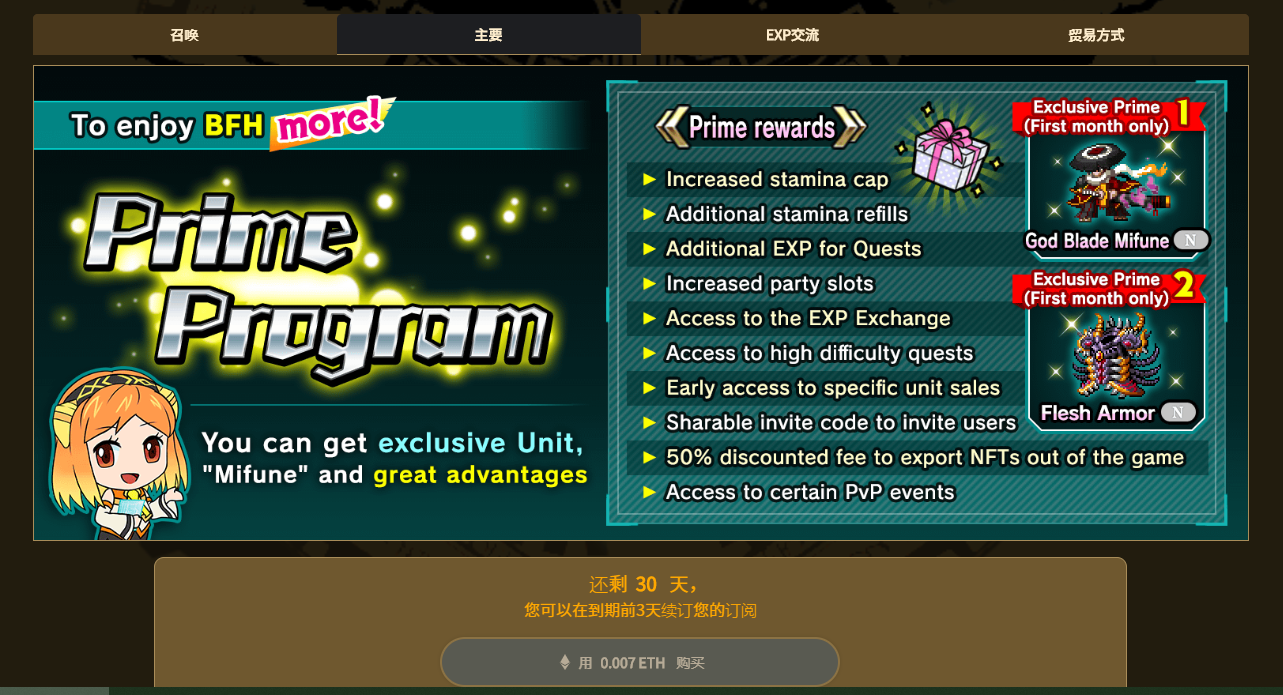
Task: Click the pink 'more!' label
Action: pos(330,121)
